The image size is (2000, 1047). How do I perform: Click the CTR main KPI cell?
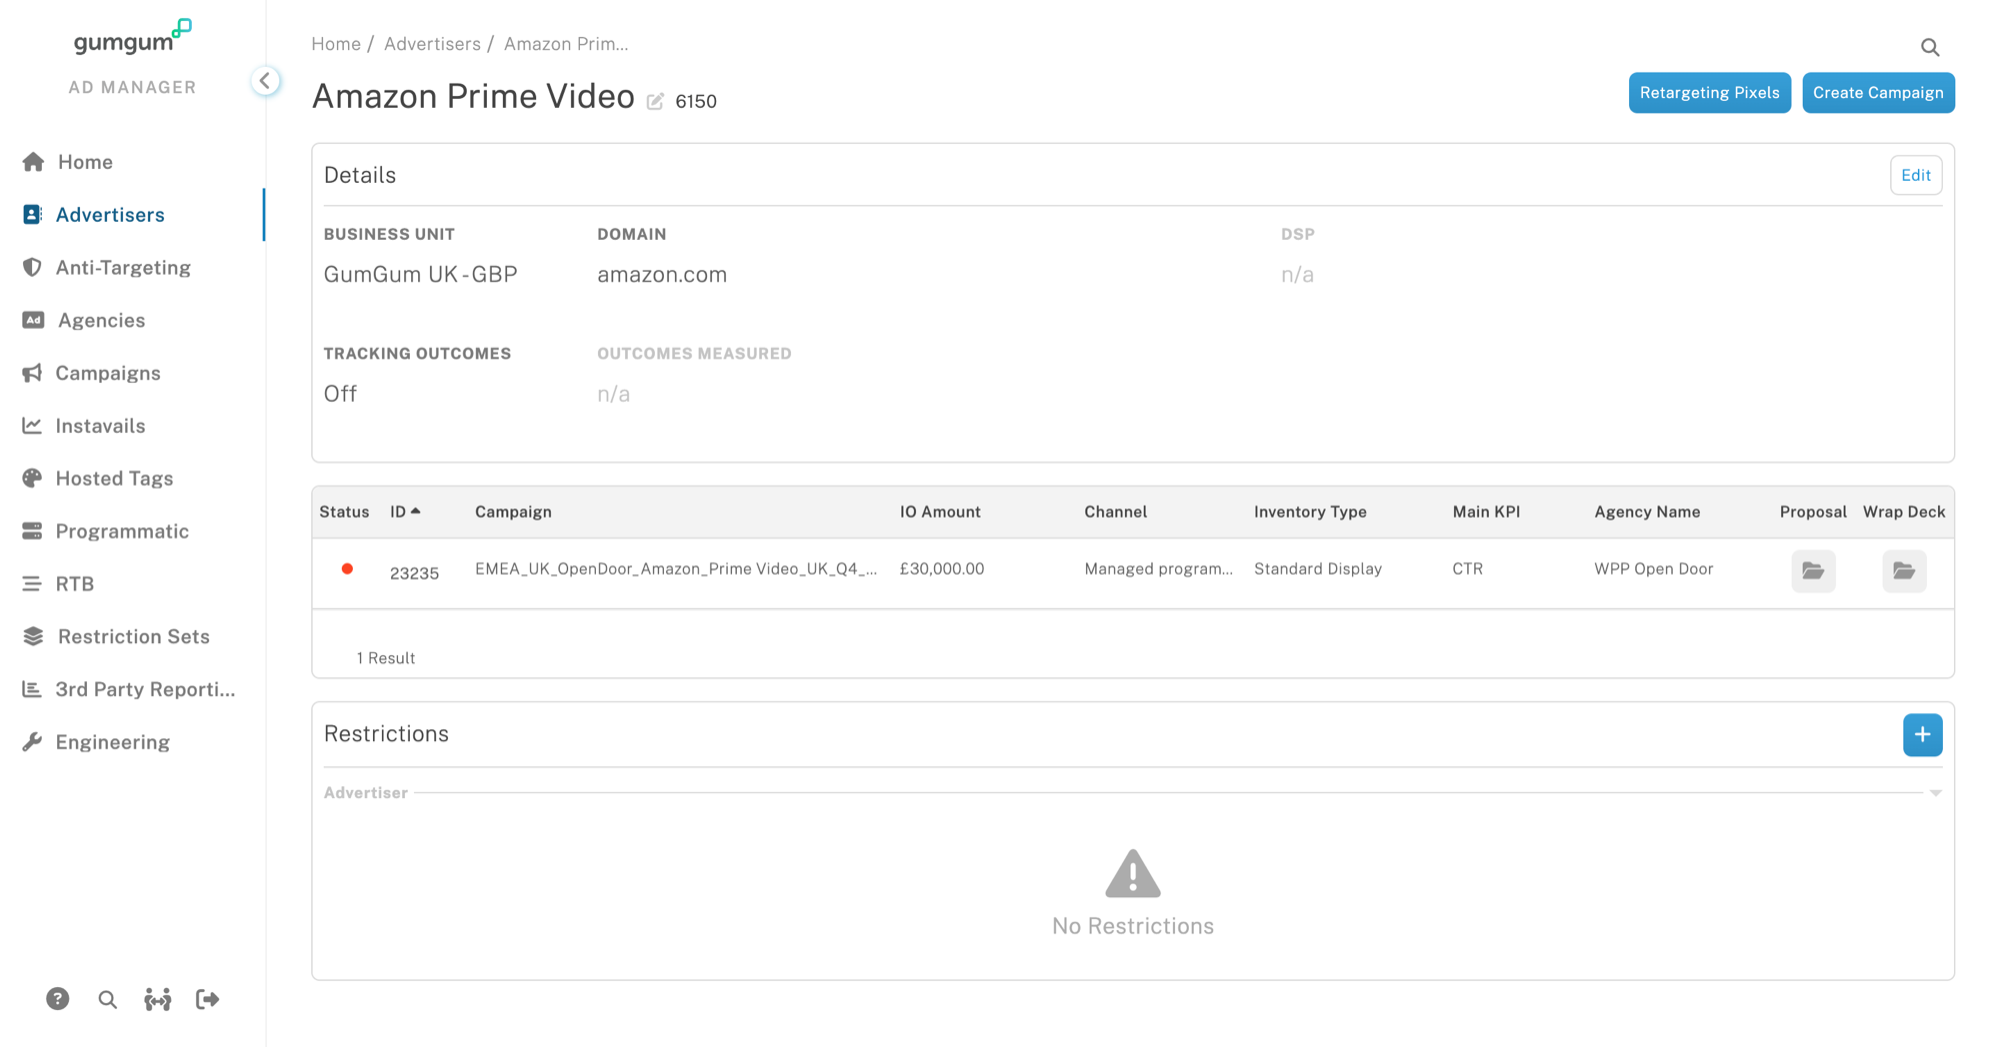(1467, 569)
